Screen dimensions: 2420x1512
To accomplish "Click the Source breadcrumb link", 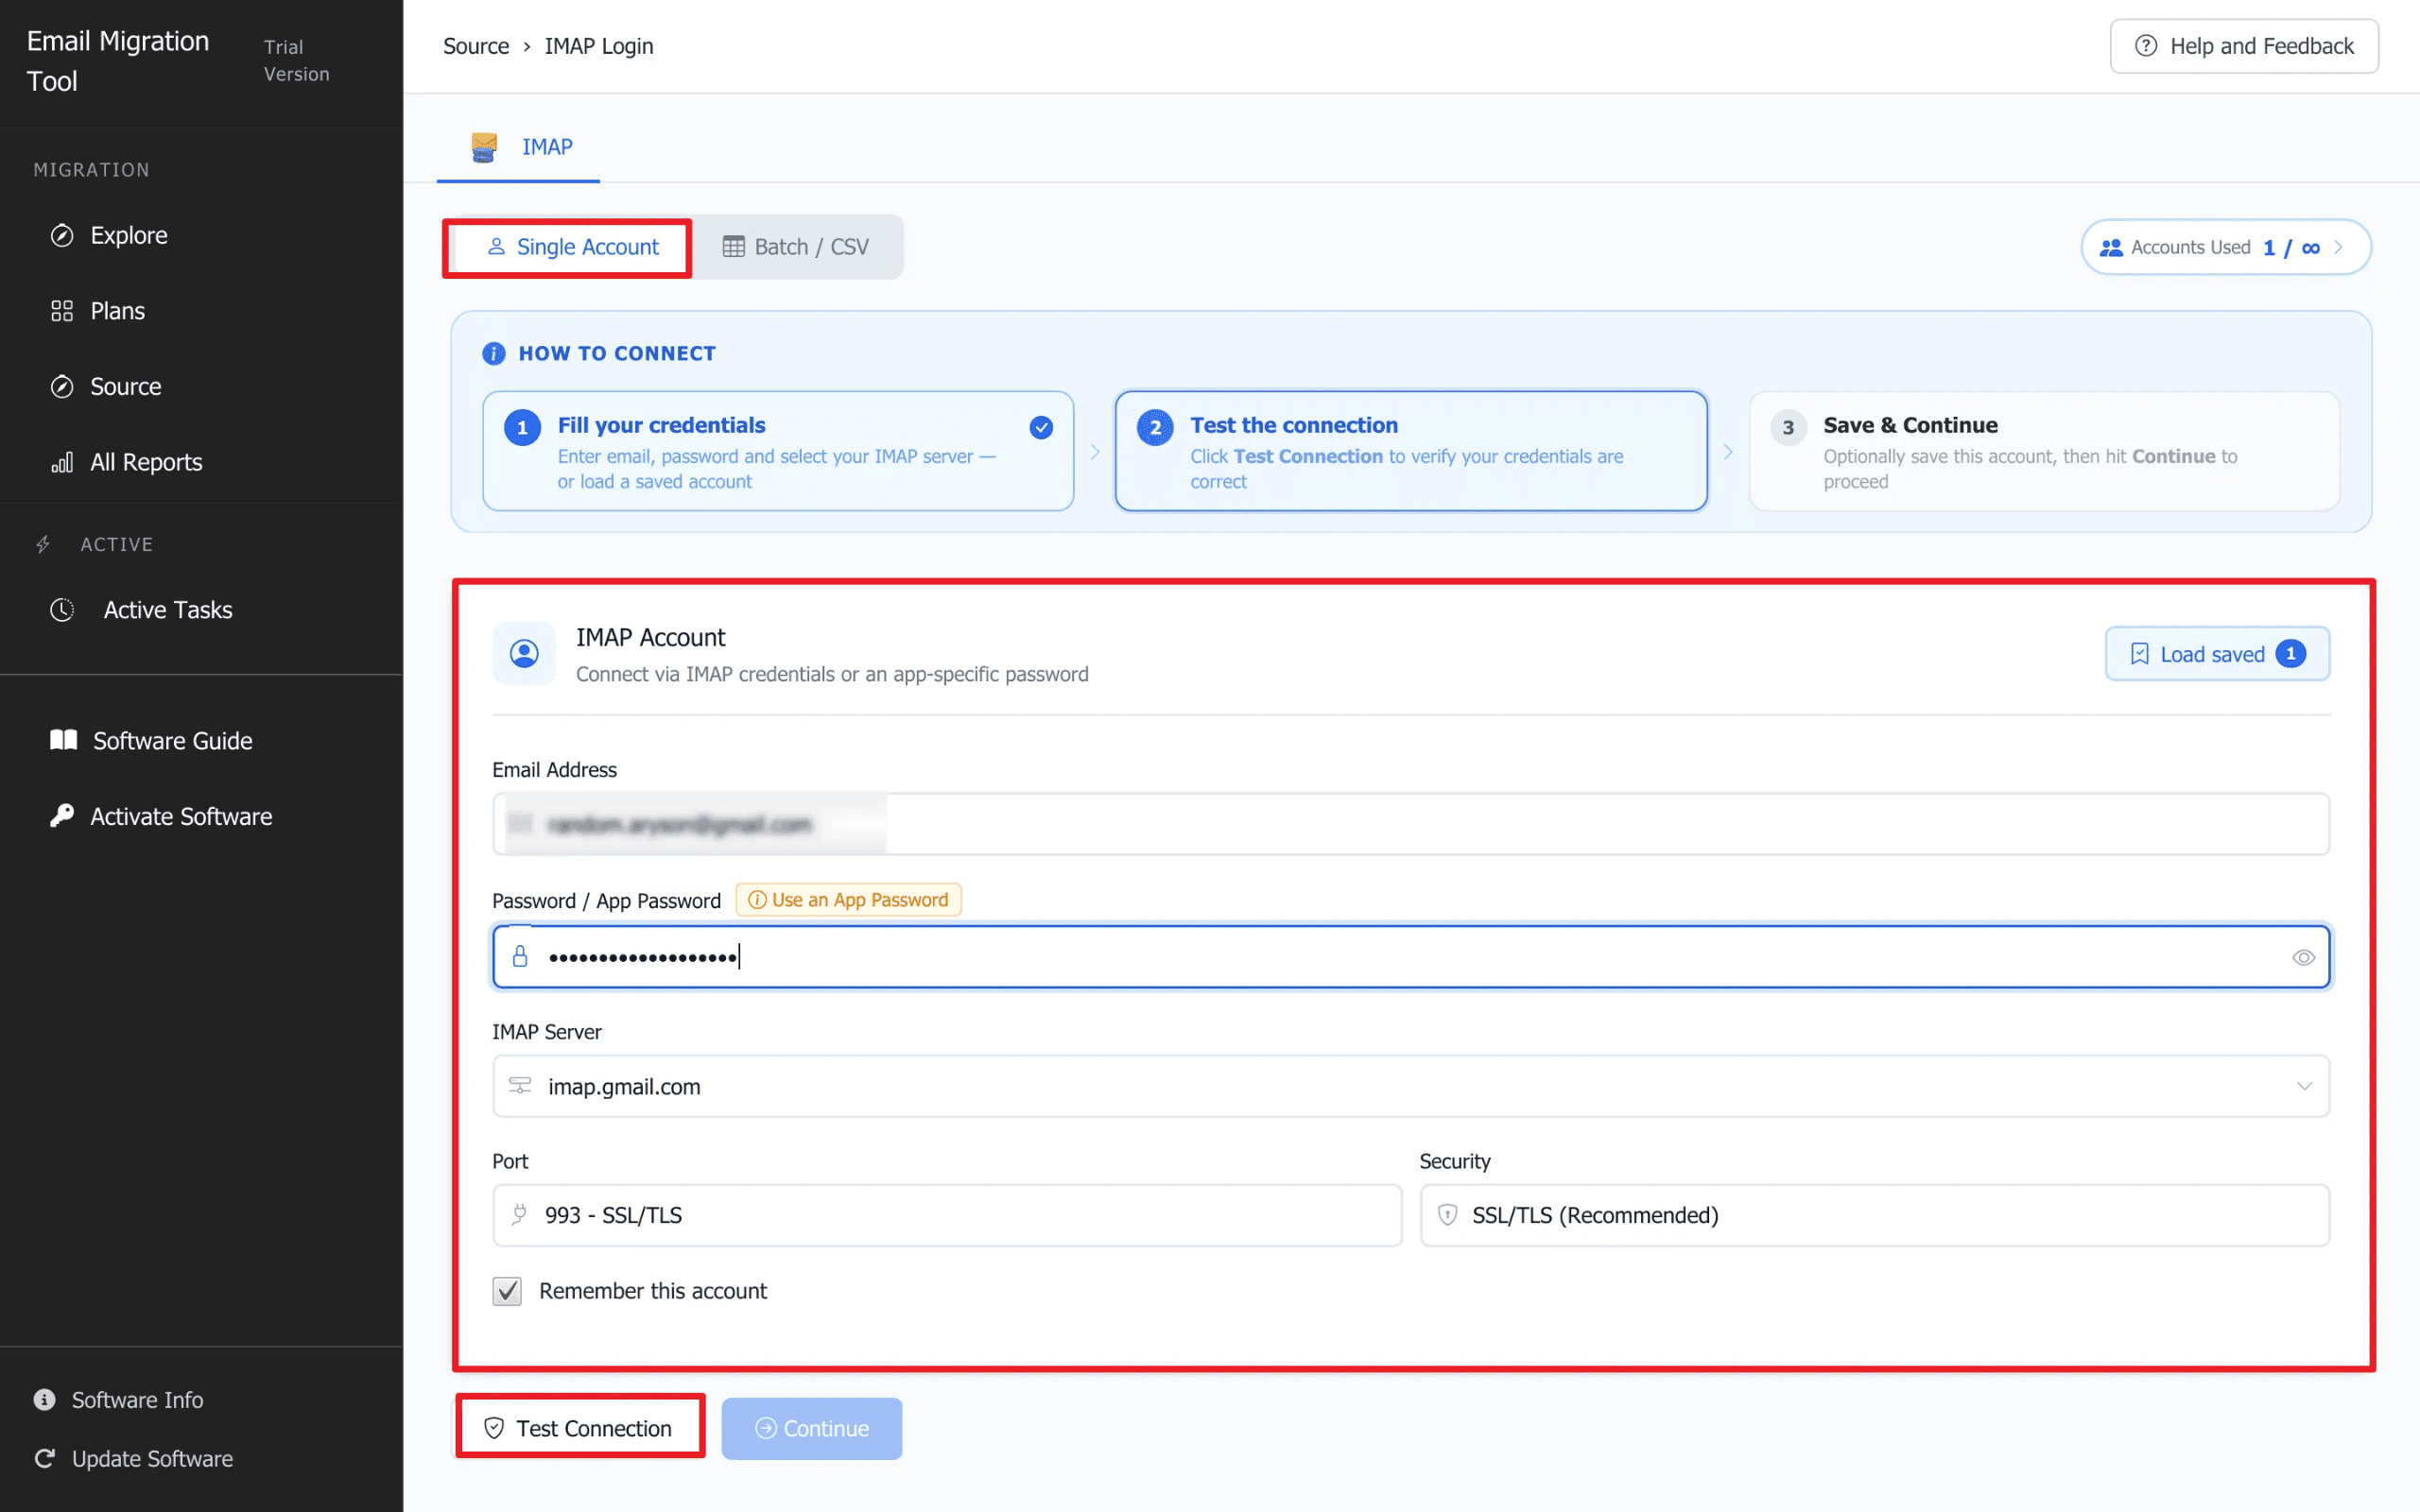I will (476, 46).
